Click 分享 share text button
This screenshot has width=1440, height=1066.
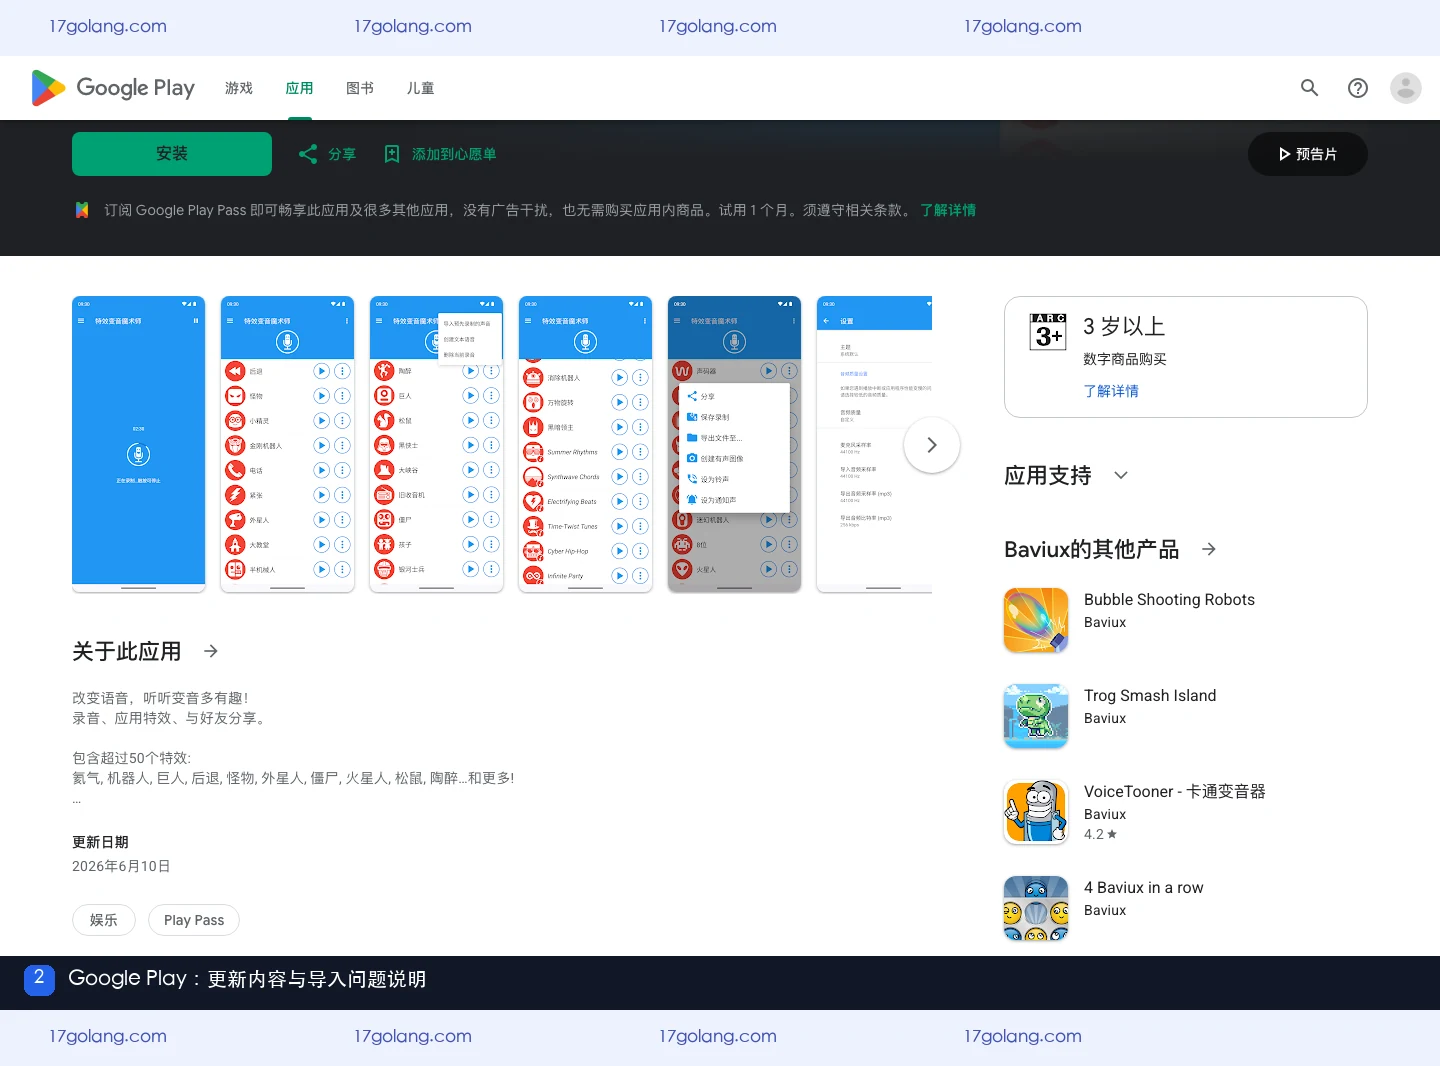[x=342, y=154]
